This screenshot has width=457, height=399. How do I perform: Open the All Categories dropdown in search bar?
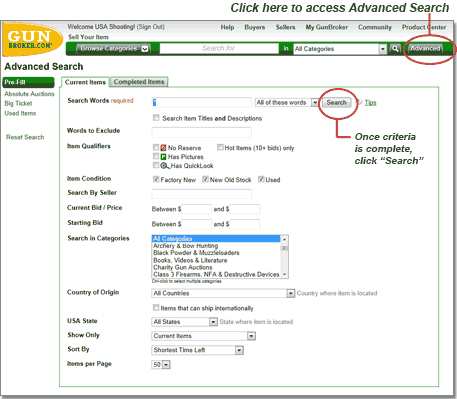click(x=340, y=49)
